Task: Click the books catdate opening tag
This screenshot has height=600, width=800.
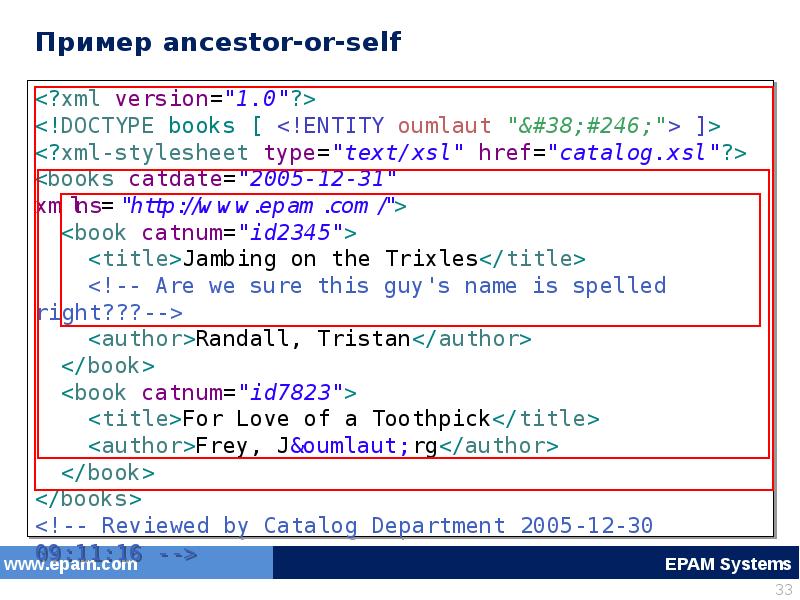Action: [217, 179]
